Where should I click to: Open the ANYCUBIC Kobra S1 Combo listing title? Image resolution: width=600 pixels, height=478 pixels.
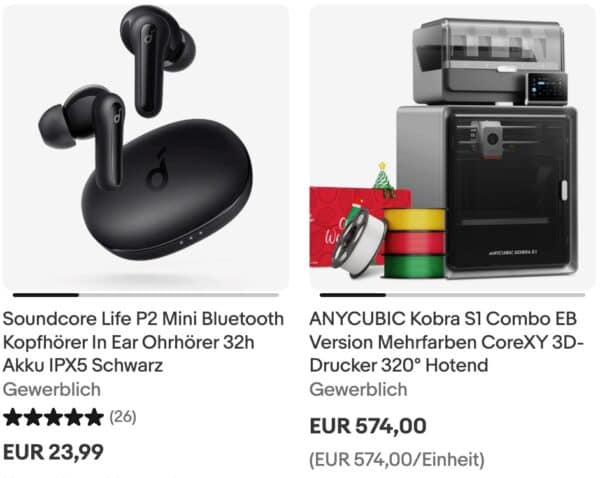[447, 342]
